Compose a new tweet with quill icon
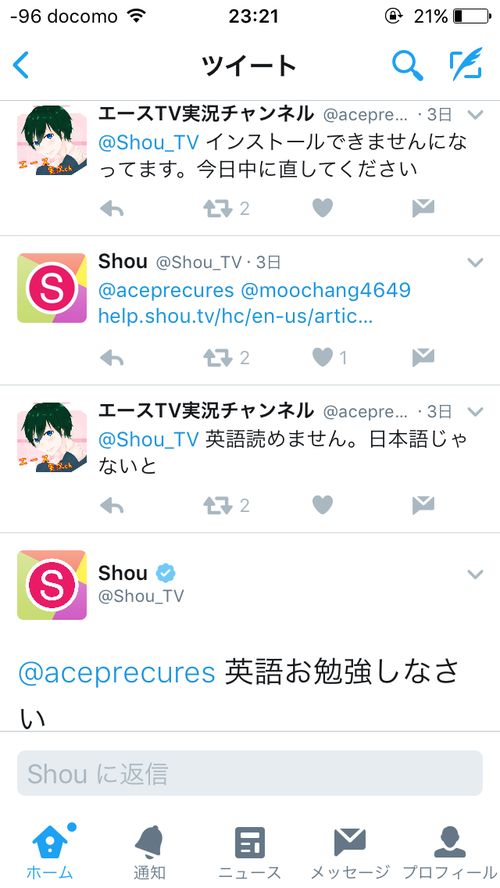This screenshot has width=500, height=888. (465, 65)
